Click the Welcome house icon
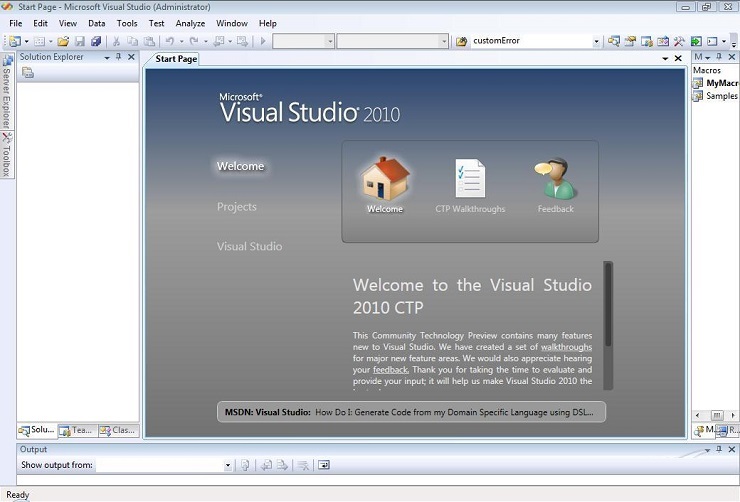The height and width of the screenshot is (502, 740). click(x=385, y=178)
